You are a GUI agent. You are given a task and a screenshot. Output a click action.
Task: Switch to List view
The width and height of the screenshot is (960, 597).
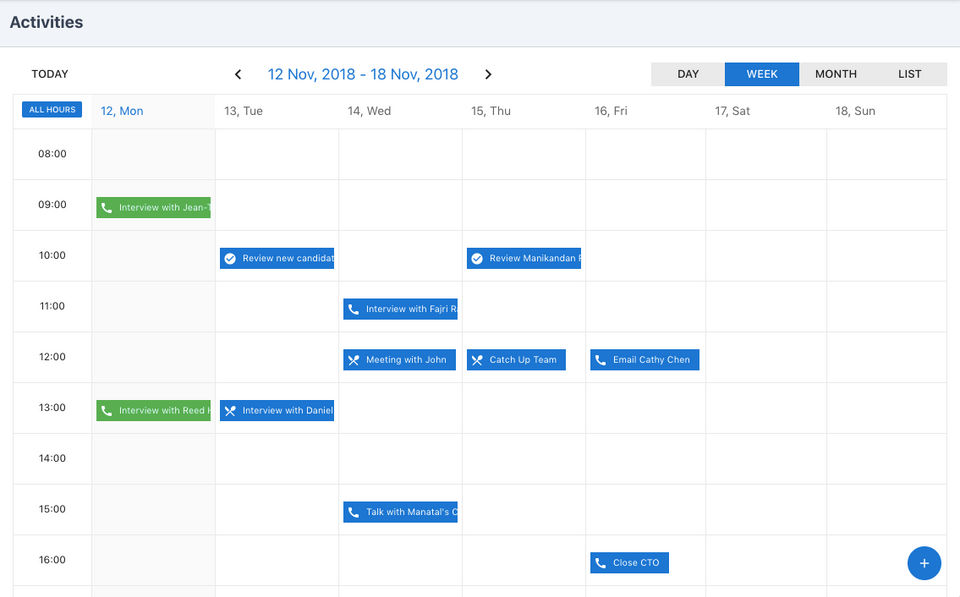(x=910, y=74)
